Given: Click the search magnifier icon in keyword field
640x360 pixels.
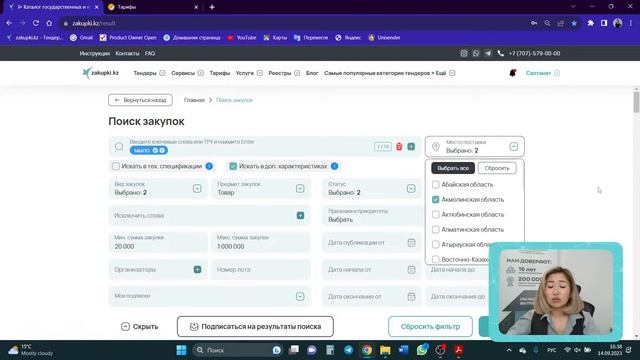Looking at the screenshot, I should pos(119,147).
